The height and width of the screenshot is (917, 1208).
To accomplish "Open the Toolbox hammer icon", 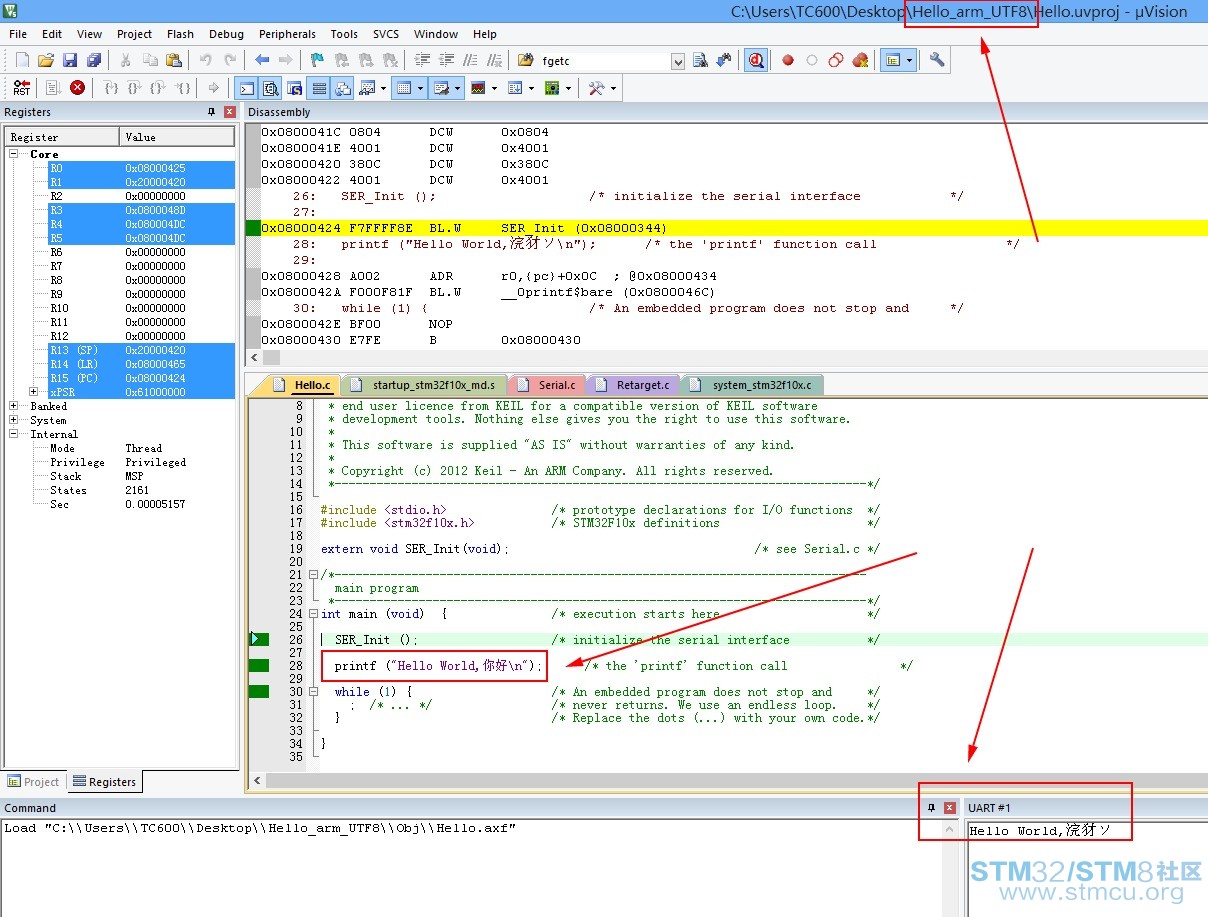I will click(596, 88).
